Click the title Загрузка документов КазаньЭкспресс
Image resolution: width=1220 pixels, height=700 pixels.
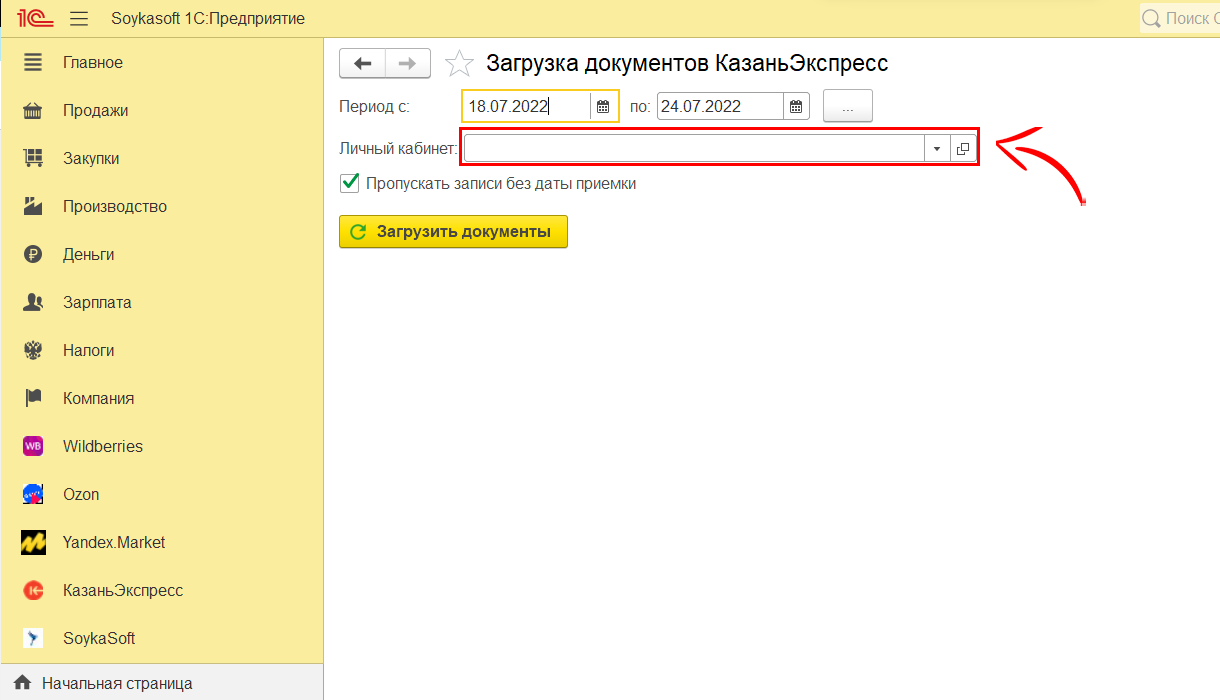pyautogui.click(x=687, y=63)
